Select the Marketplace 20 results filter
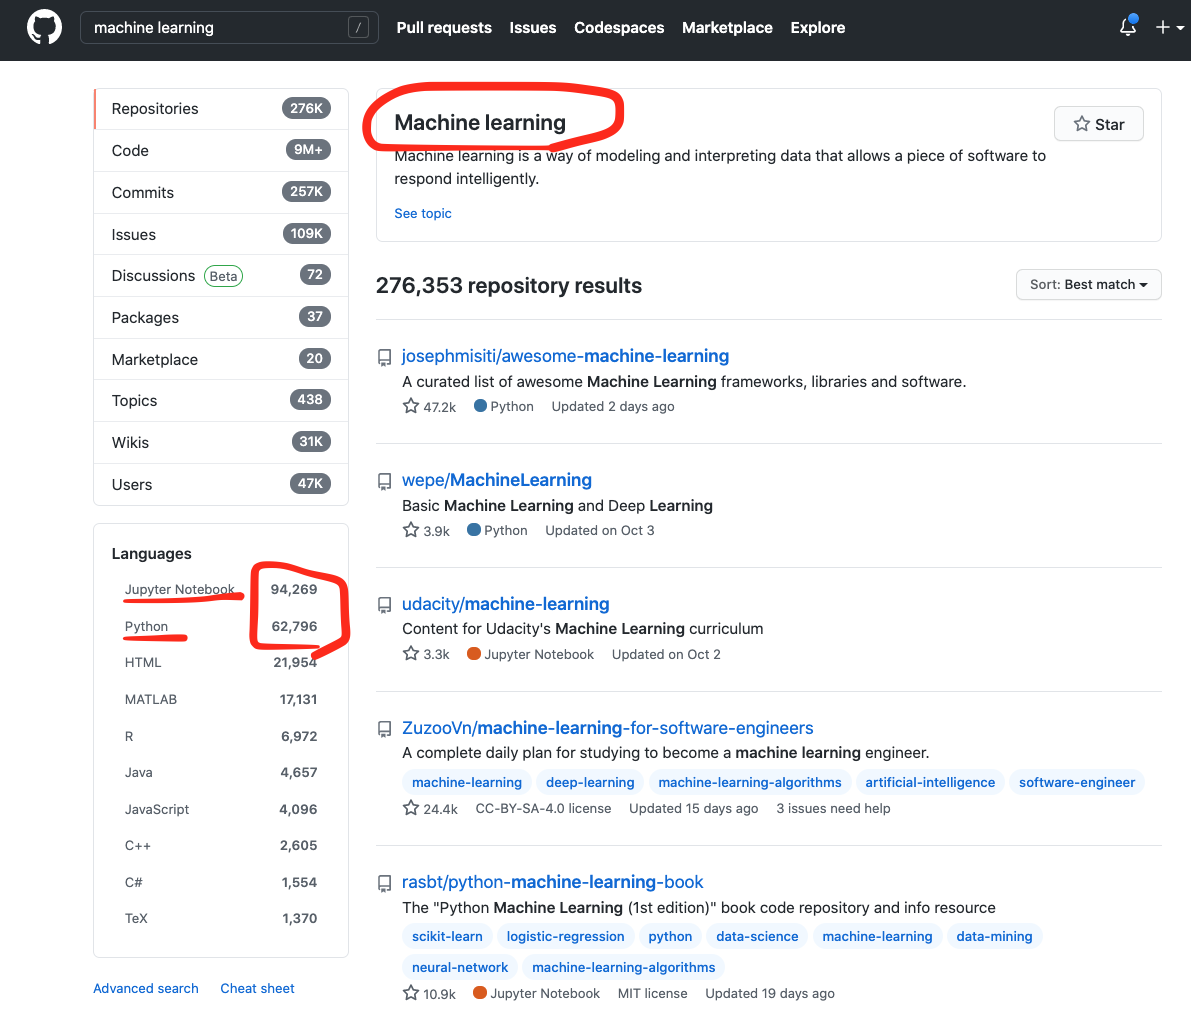The width and height of the screenshot is (1191, 1021). 221,359
